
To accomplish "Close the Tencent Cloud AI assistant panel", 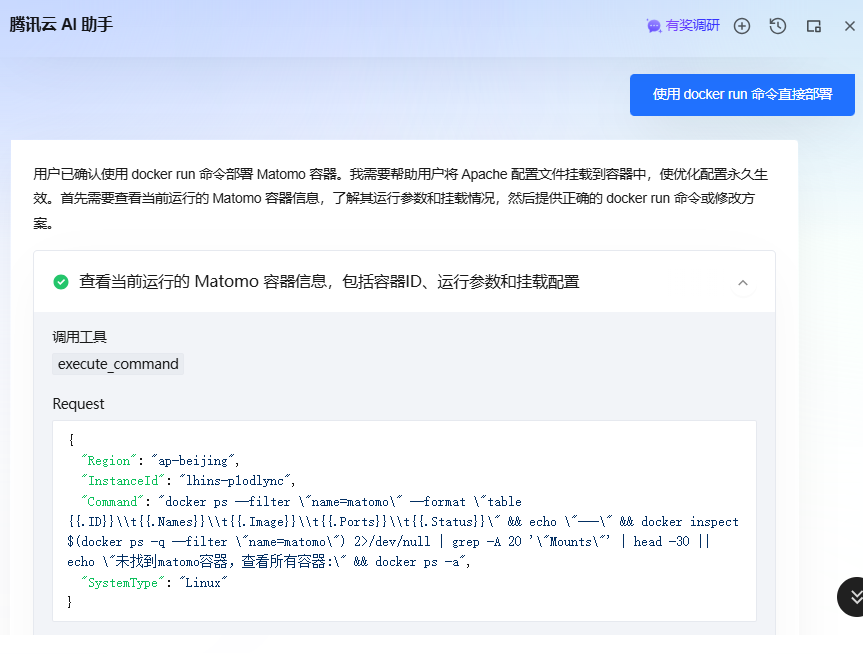I will coord(849,26).
